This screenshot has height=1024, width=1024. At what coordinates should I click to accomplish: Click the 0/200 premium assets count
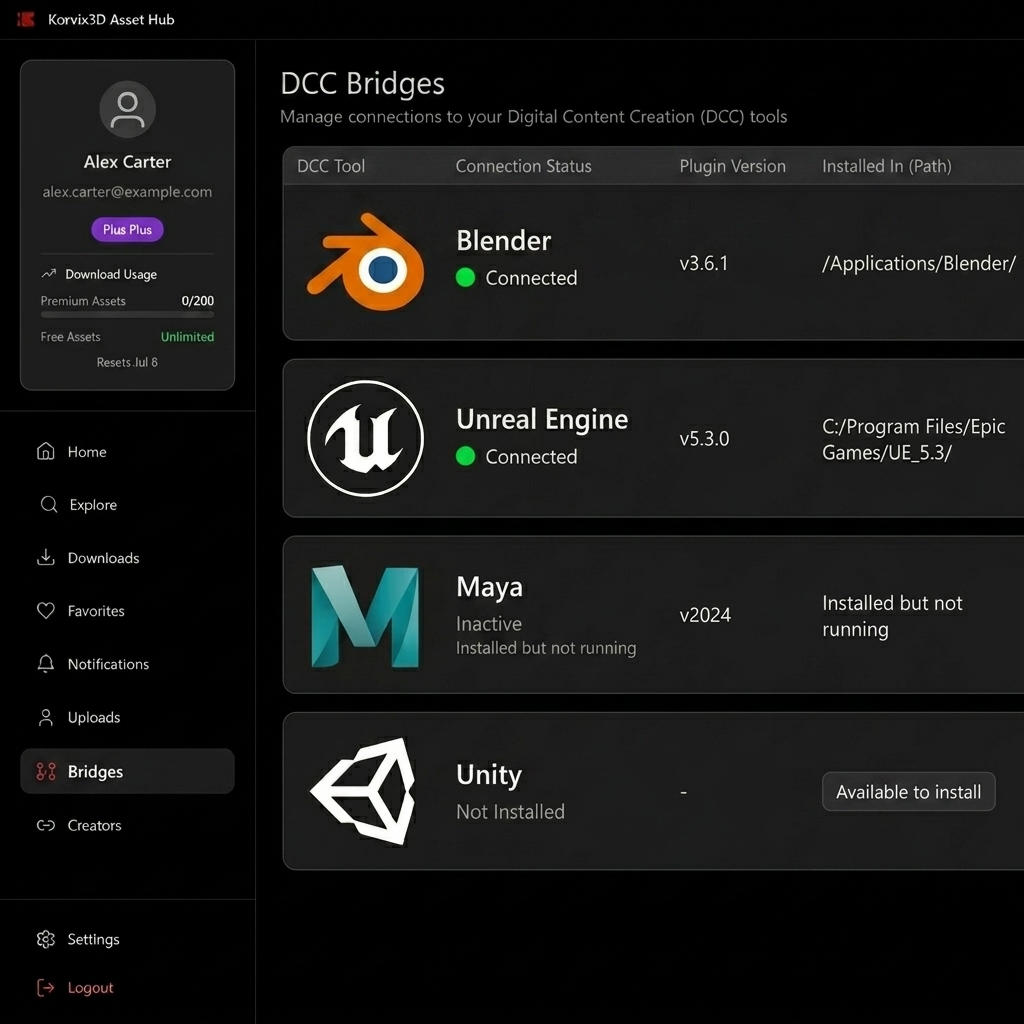(198, 300)
